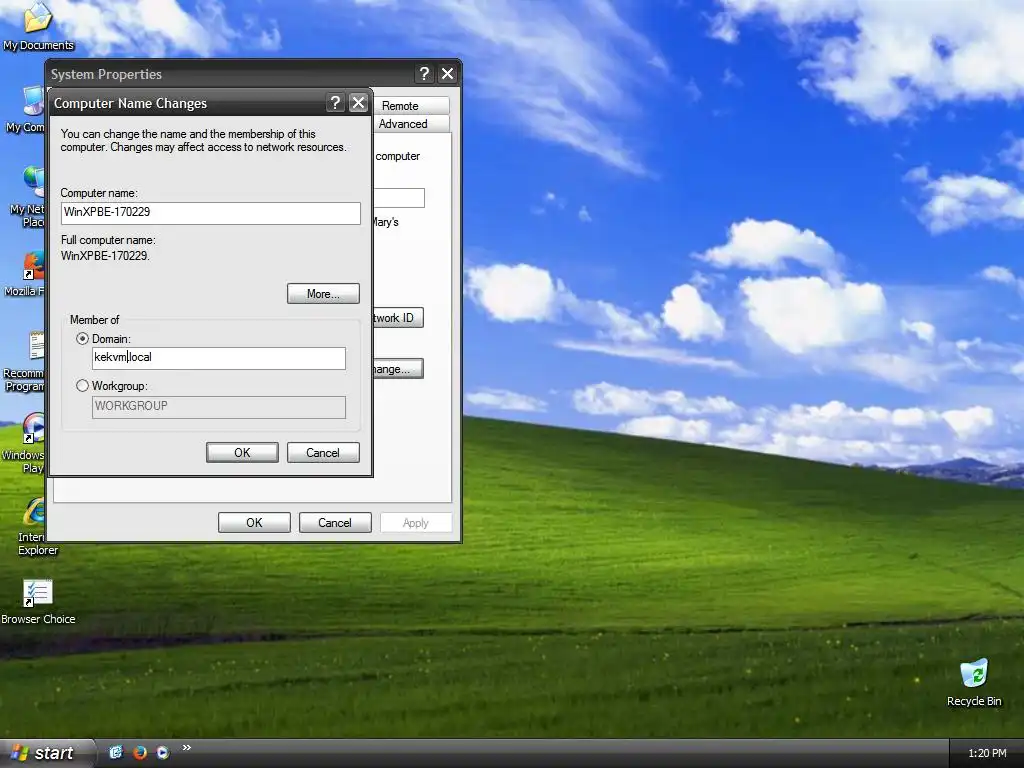The image size is (1024, 768).
Task: Expand the Quick Launch overflow chevron
Action: [187, 748]
